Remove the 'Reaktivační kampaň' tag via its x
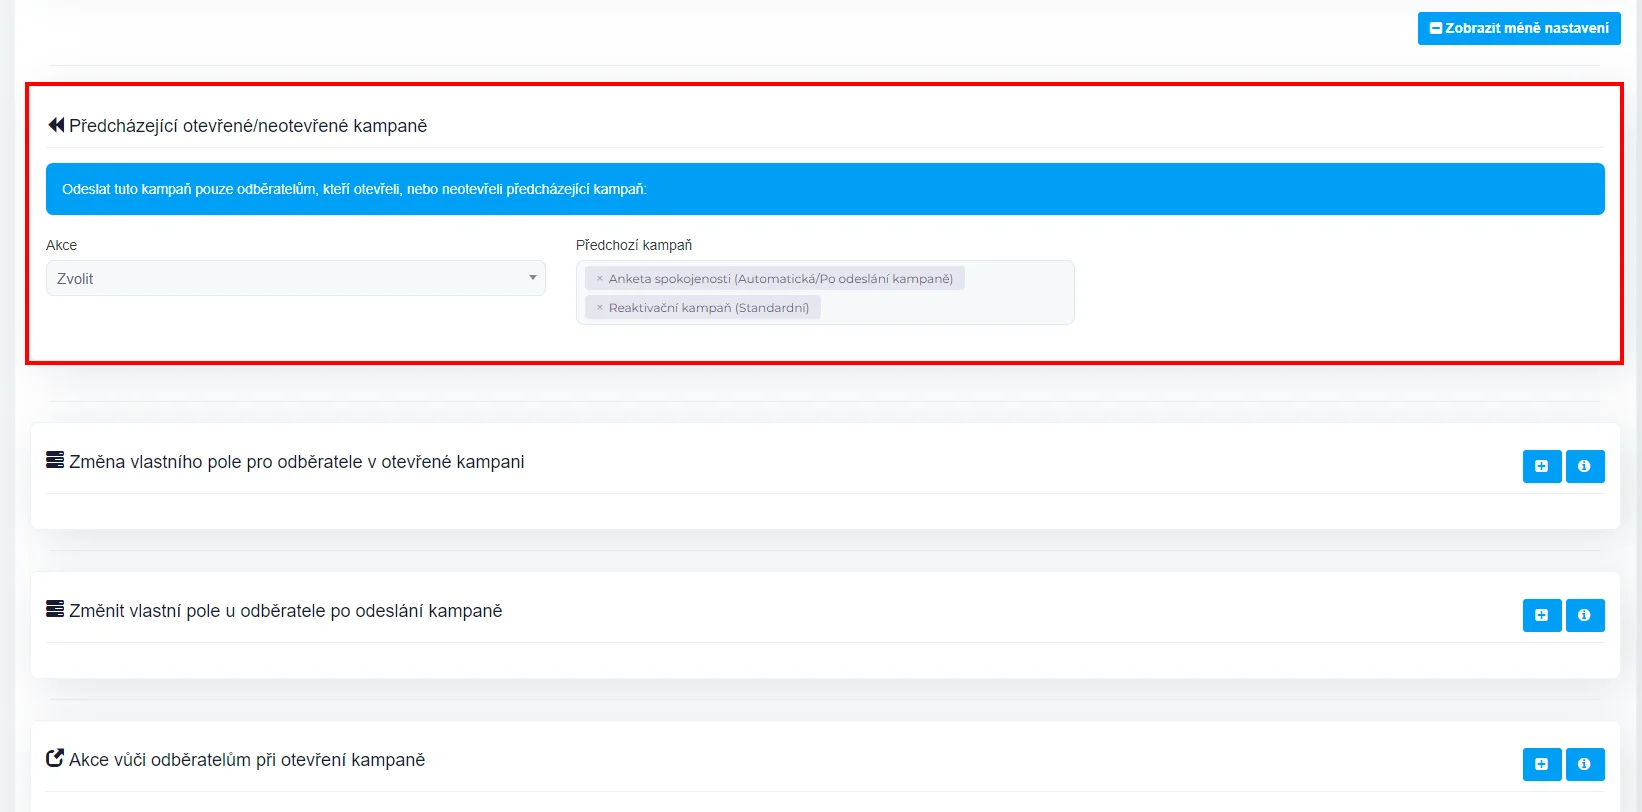This screenshot has height=812, width=1642. pos(600,308)
